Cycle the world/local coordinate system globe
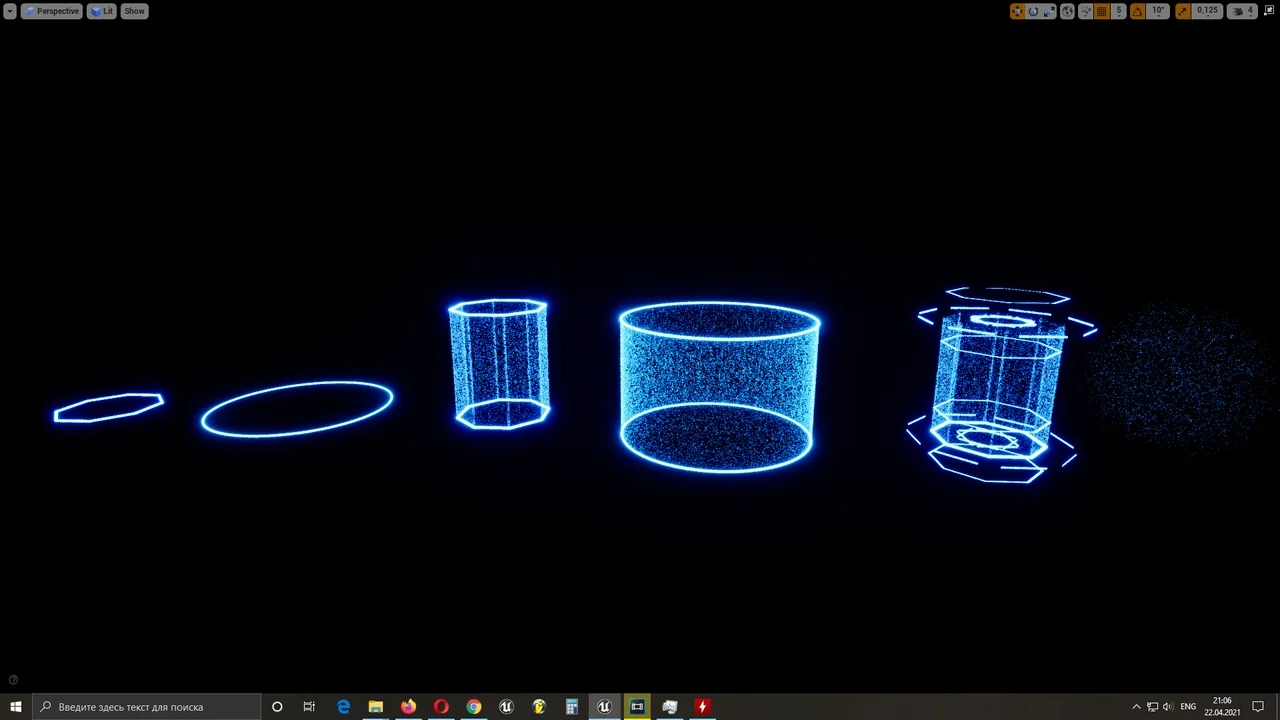The width and height of the screenshot is (1280, 720). (x=1068, y=11)
